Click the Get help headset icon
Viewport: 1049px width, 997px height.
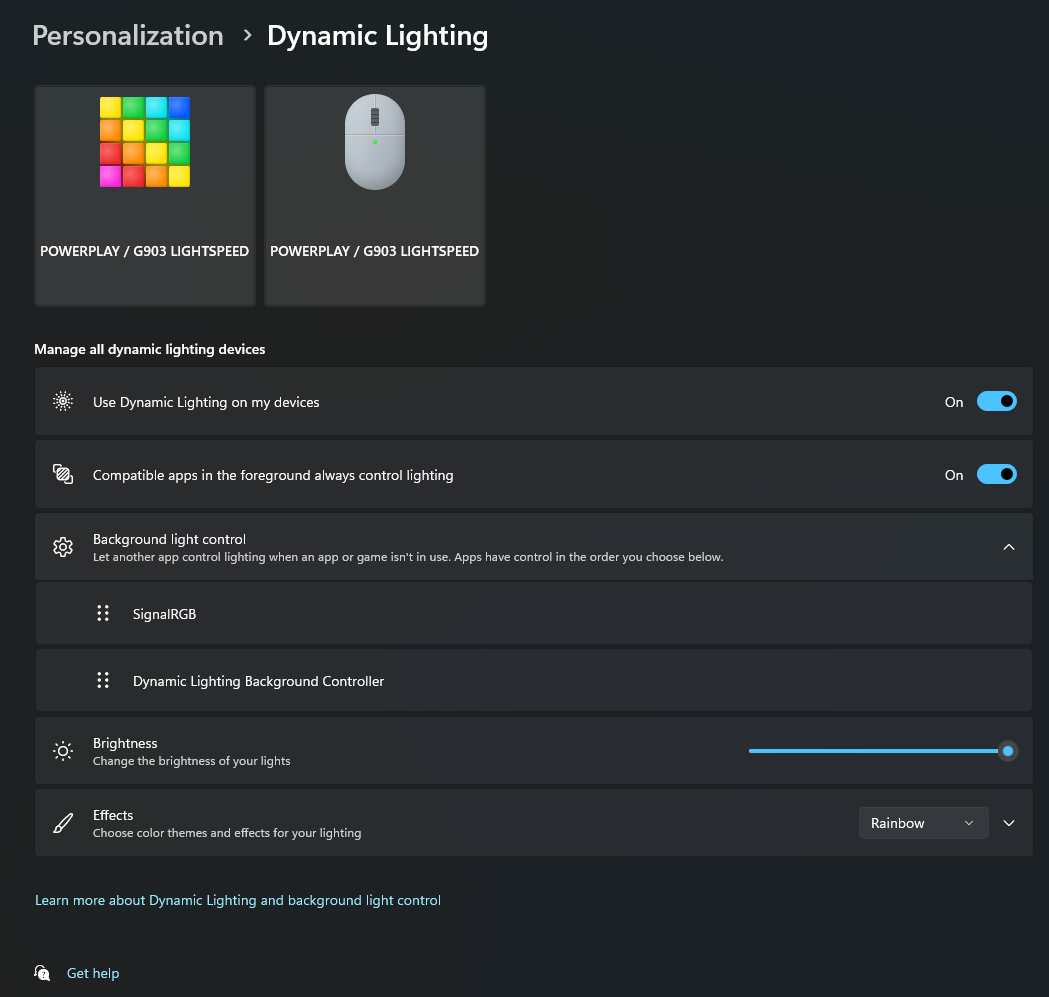coord(42,973)
